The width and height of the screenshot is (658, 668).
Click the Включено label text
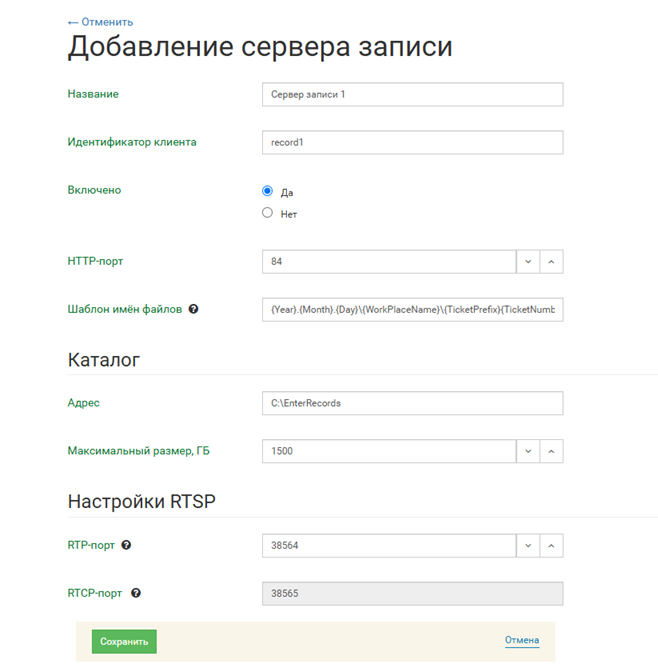click(94, 190)
